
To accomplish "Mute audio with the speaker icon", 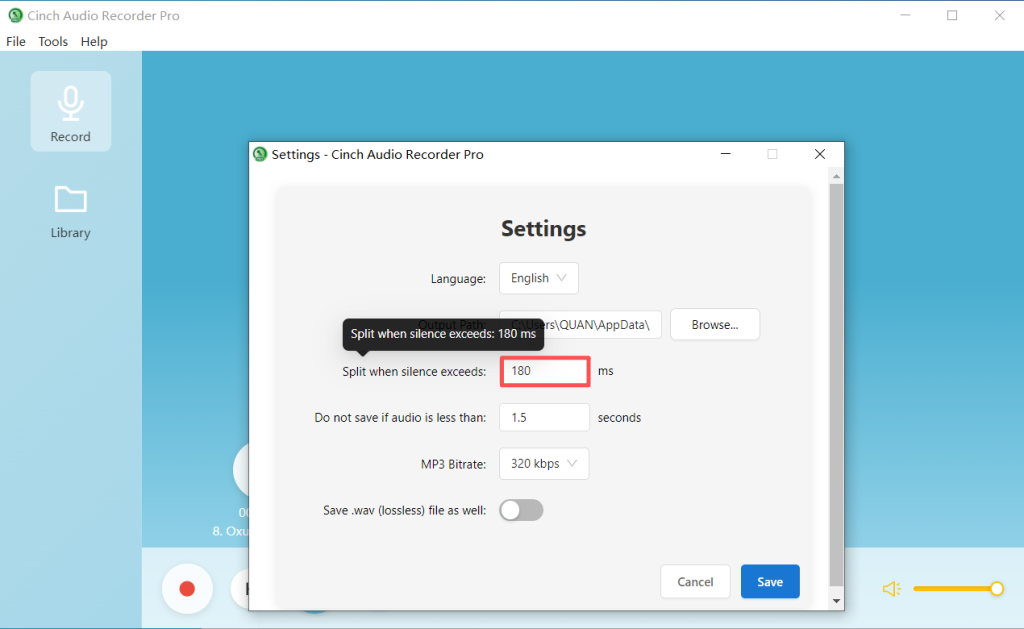I will click(x=892, y=589).
